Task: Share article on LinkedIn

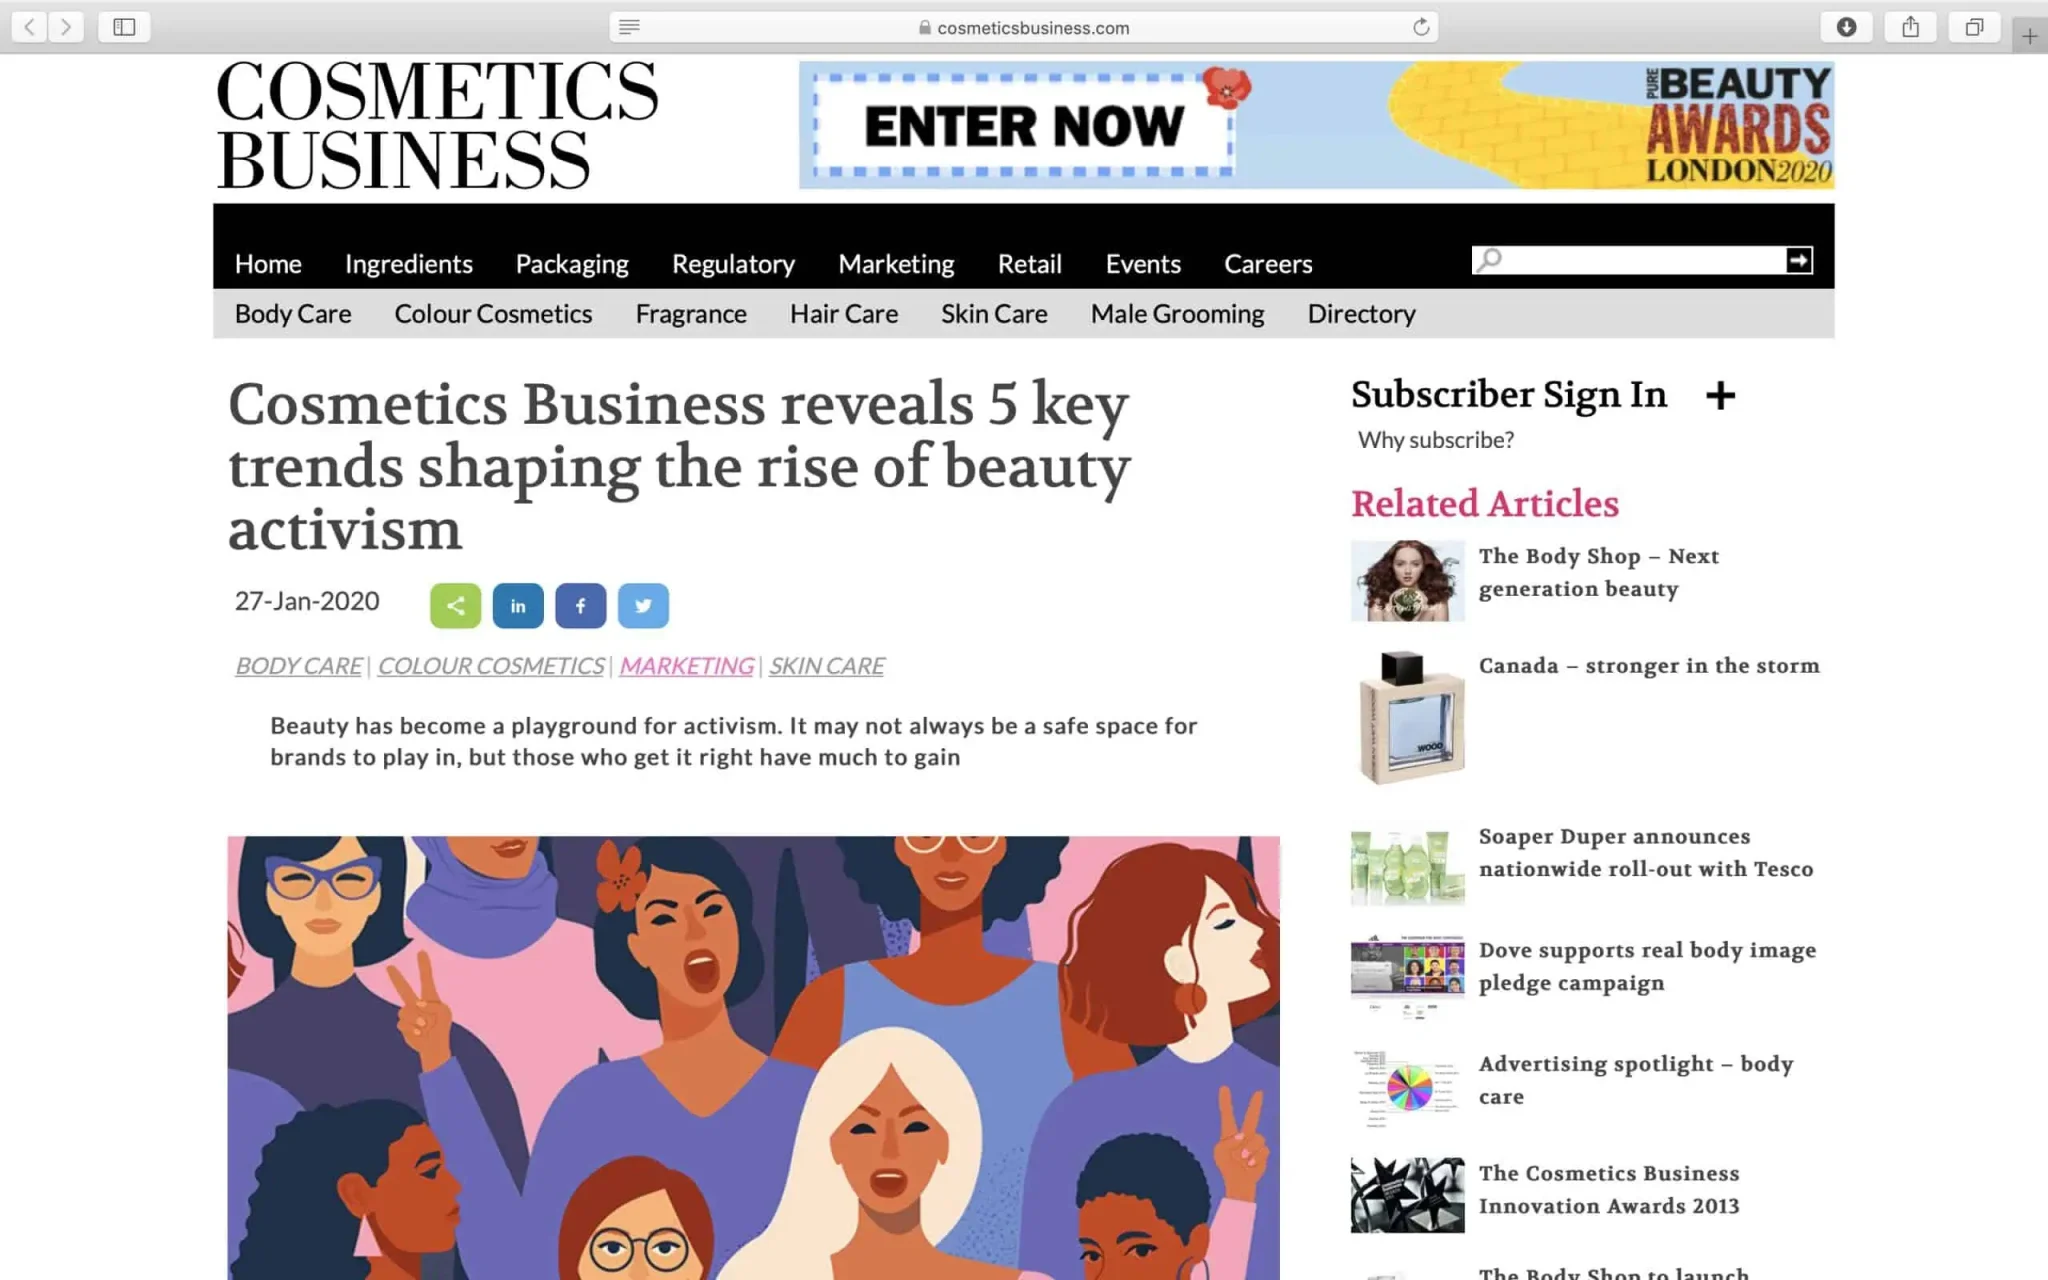Action: (x=518, y=606)
